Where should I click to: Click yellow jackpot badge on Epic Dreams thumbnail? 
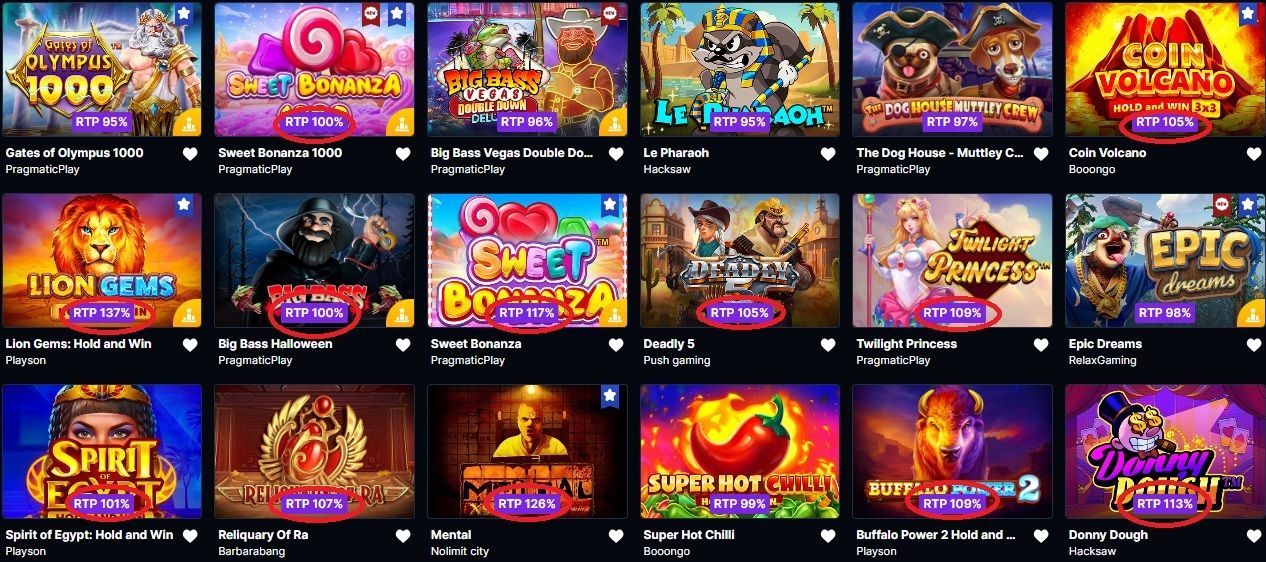1251,314
